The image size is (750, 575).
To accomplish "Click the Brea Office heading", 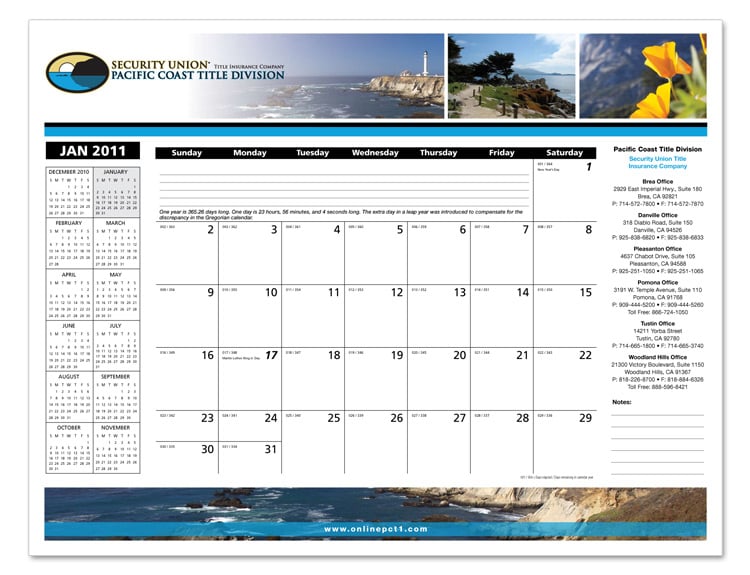I will pos(658,181).
